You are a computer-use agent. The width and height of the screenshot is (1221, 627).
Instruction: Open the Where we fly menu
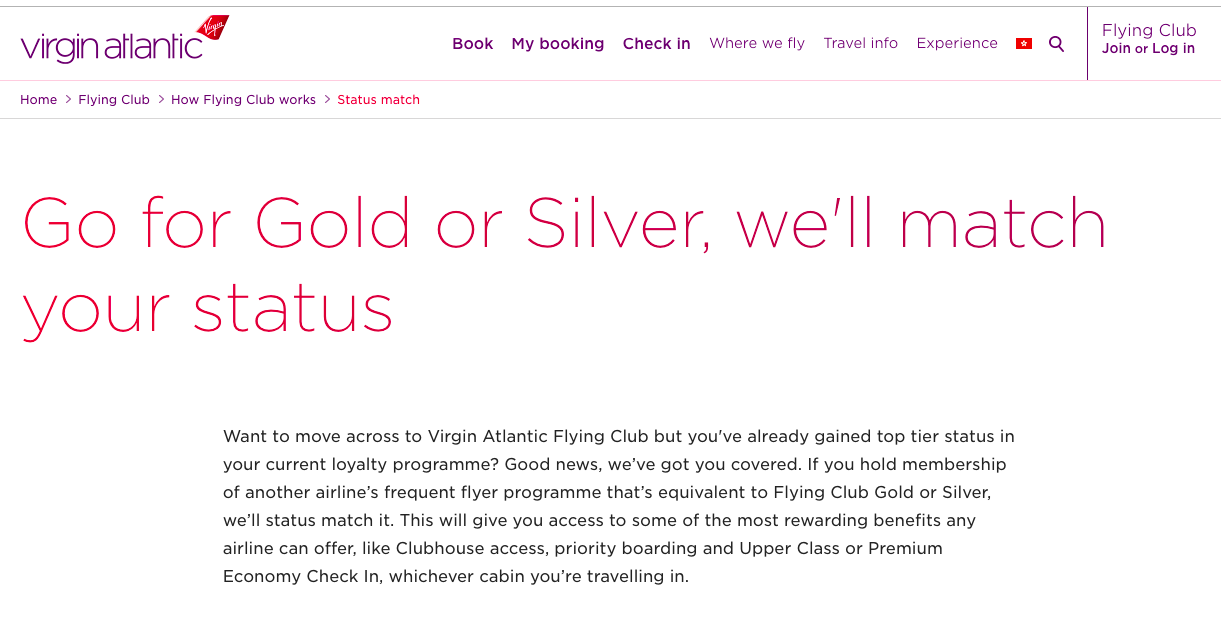click(x=757, y=43)
